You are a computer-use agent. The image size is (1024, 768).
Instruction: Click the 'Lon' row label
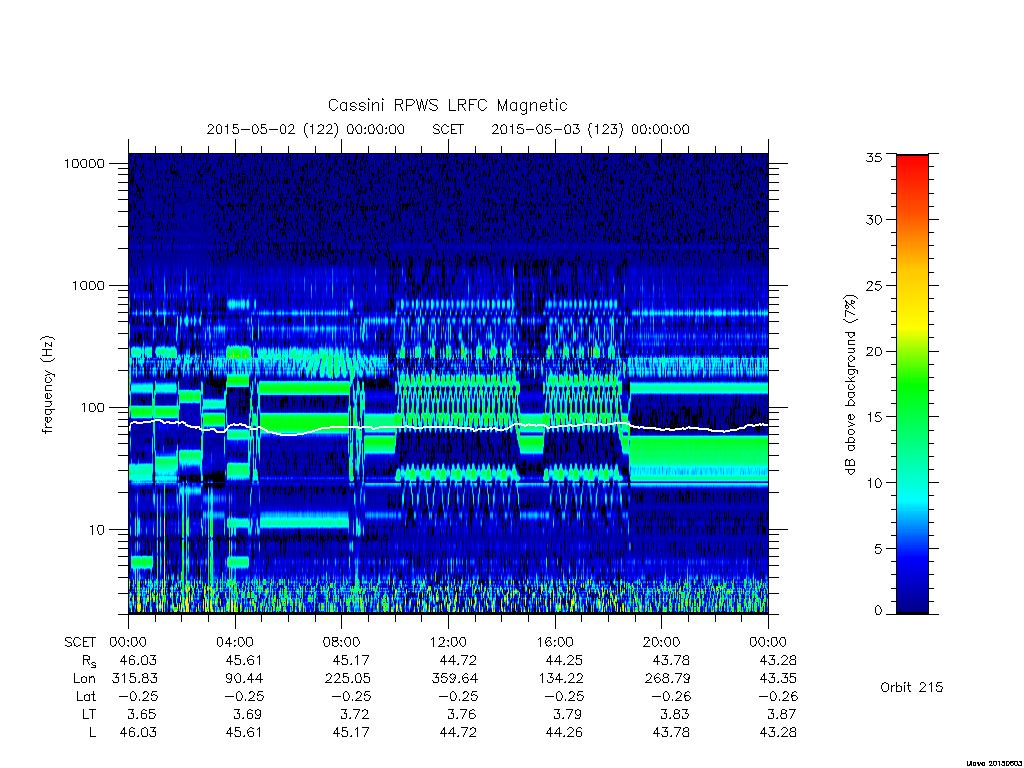pyautogui.click(x=84, y=679)
